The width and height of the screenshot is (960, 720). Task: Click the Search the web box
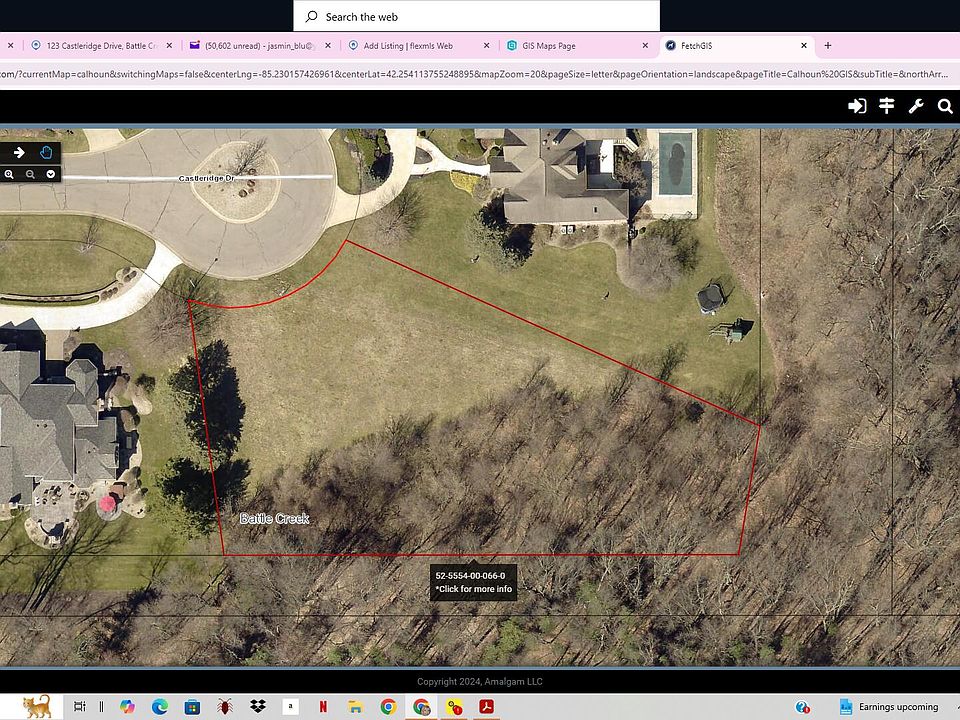(x=476, y=17)
